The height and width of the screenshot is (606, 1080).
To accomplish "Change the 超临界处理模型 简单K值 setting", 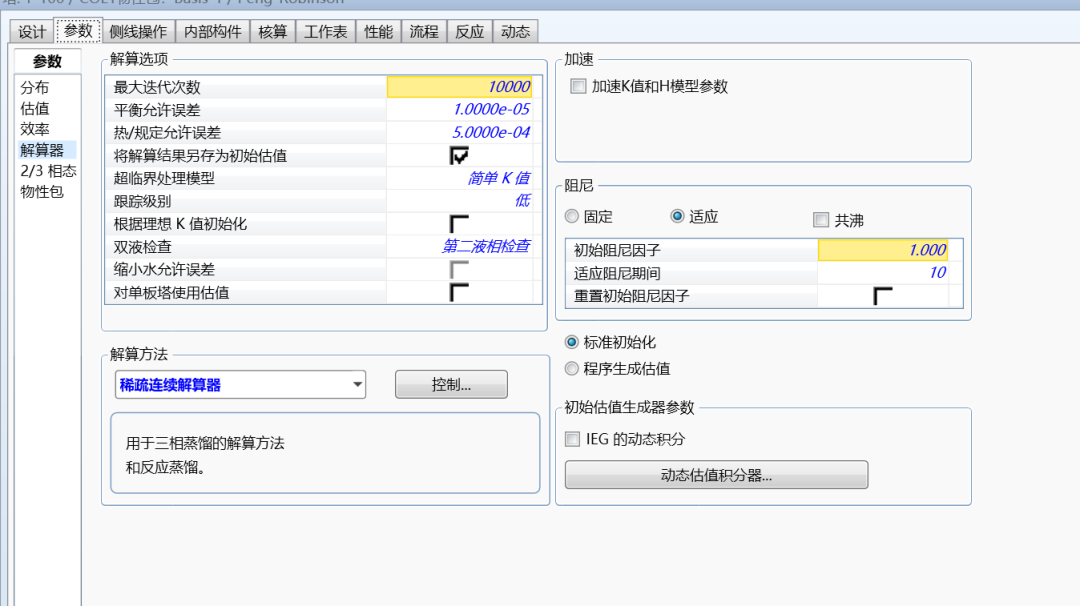I will point(500,178).
